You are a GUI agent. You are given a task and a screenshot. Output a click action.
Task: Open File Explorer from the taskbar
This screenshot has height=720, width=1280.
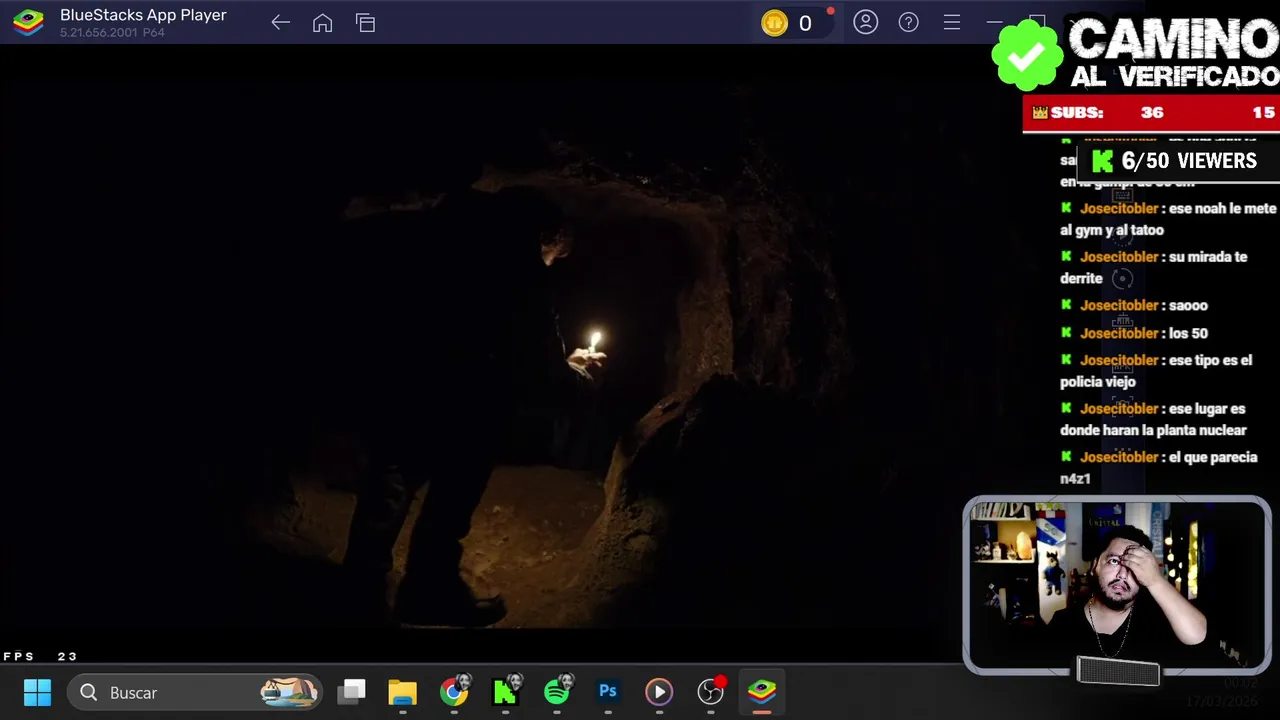point(402,692)
